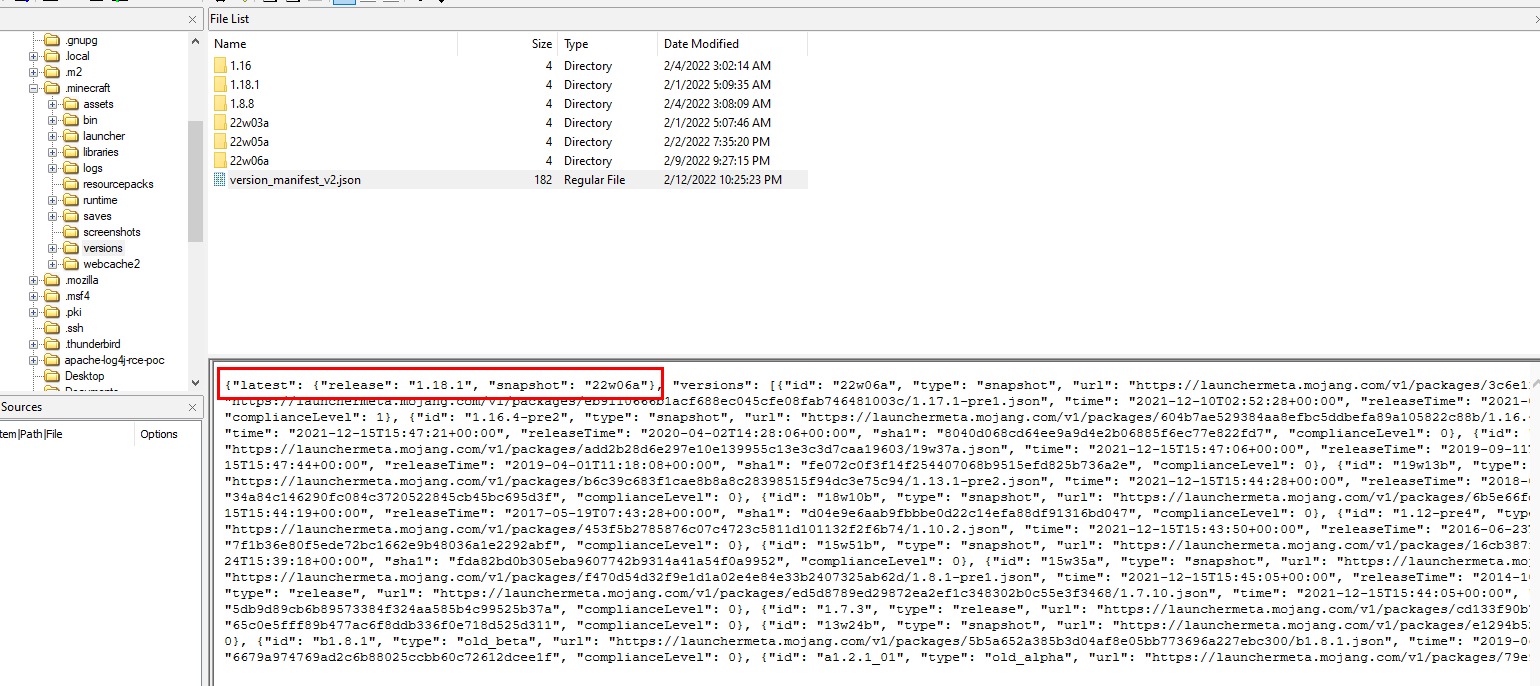Click the .minecraft folder icon in the tree
Viewport: 1540px width, 686px height.
tap(52, 88)
